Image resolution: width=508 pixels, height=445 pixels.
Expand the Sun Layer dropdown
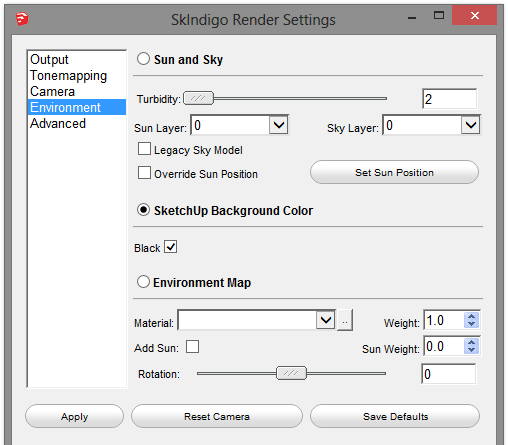coord(279,125)
